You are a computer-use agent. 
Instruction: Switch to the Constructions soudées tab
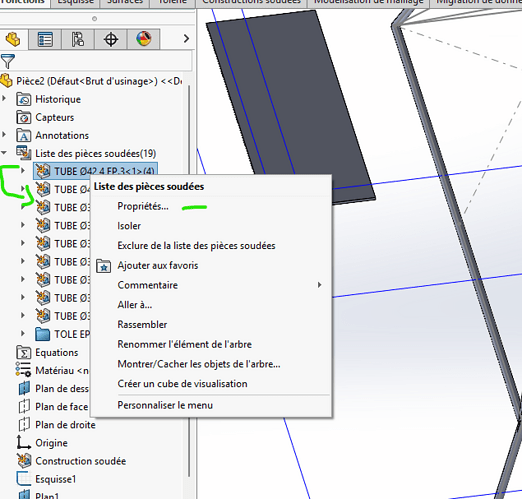click(251, 3)
